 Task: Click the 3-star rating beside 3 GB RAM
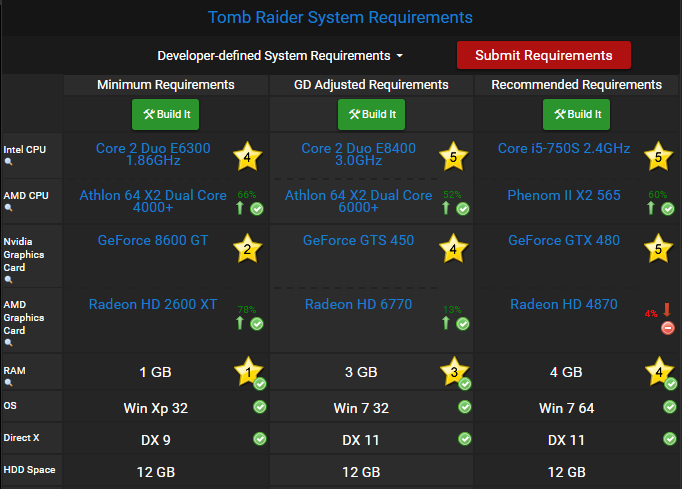(454, 372)
